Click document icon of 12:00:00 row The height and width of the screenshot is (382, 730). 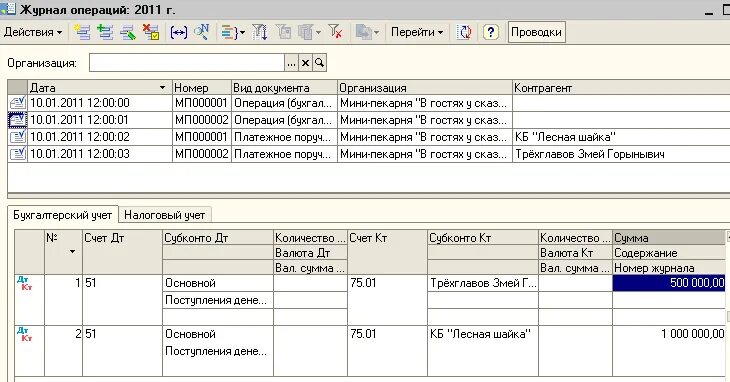[x=18, y=103]
